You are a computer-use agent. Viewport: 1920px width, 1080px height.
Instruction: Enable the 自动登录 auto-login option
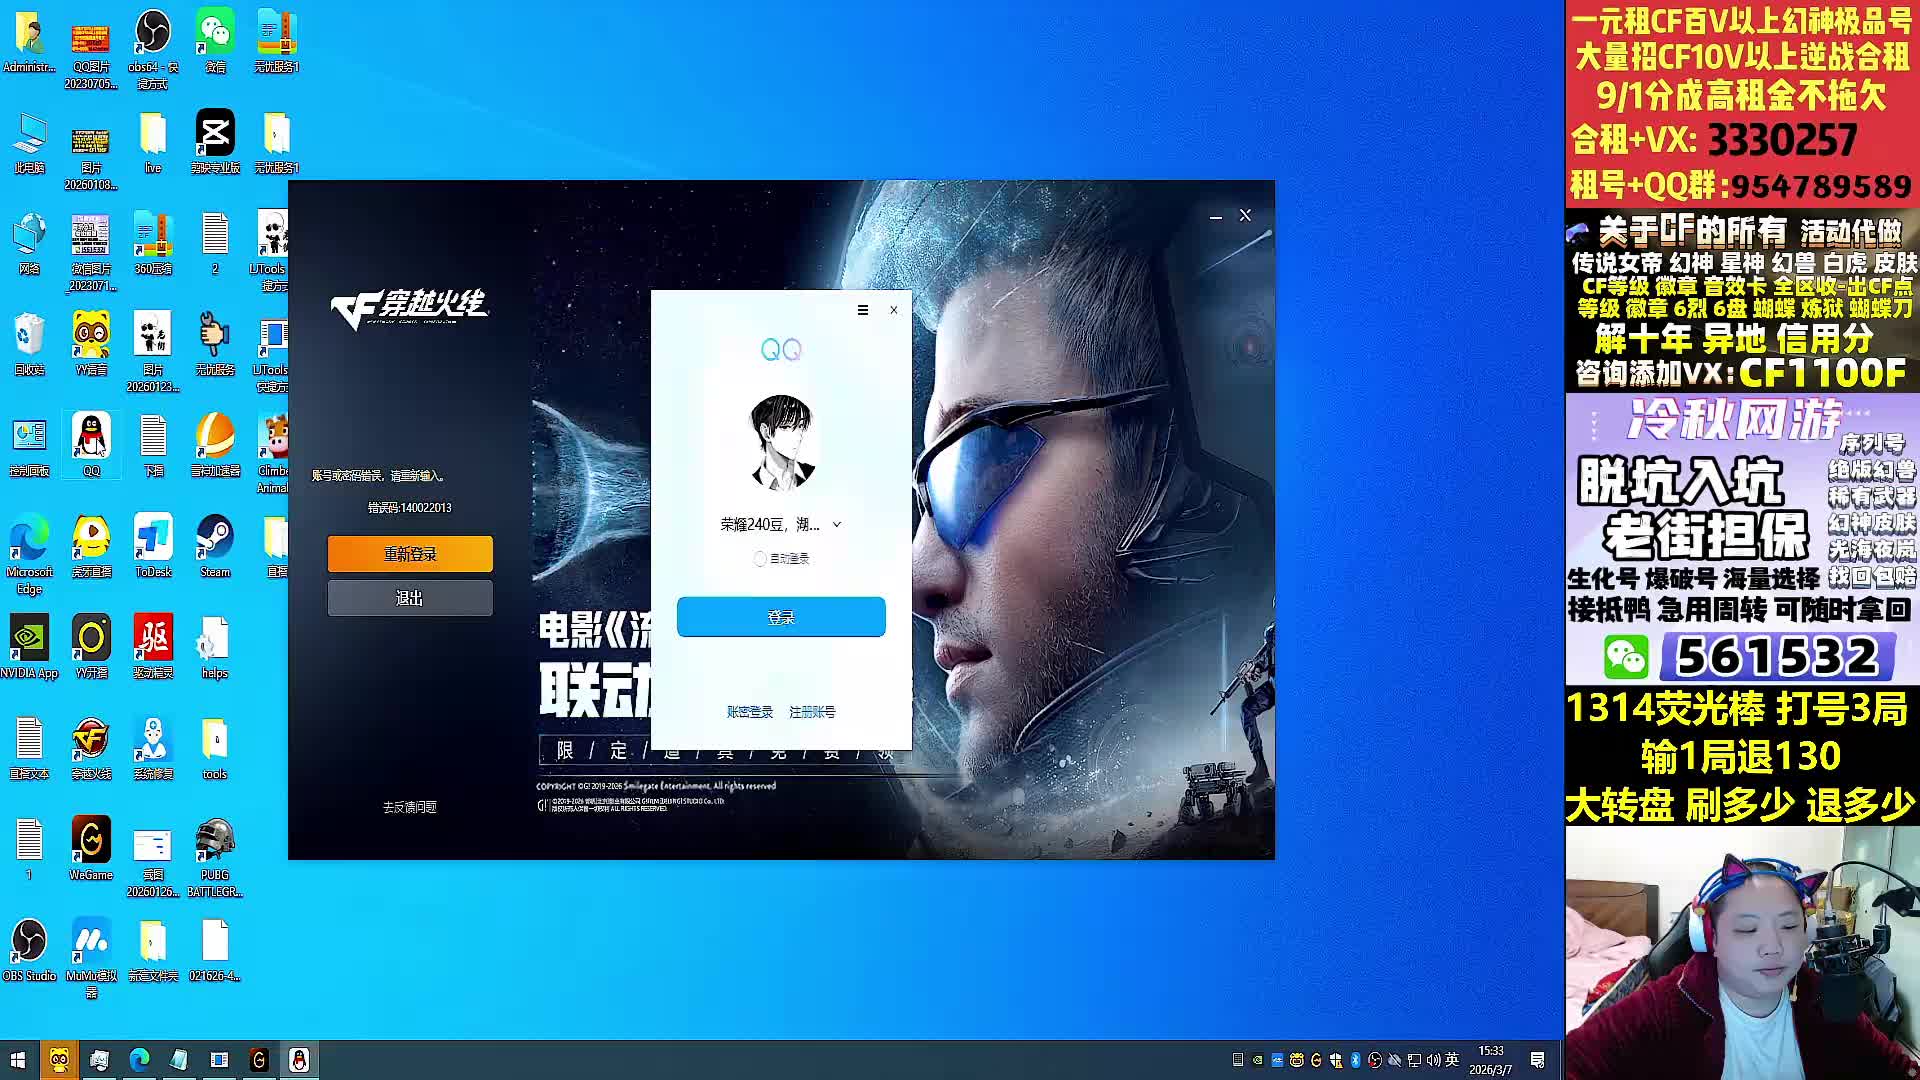(x=760, y=559)
